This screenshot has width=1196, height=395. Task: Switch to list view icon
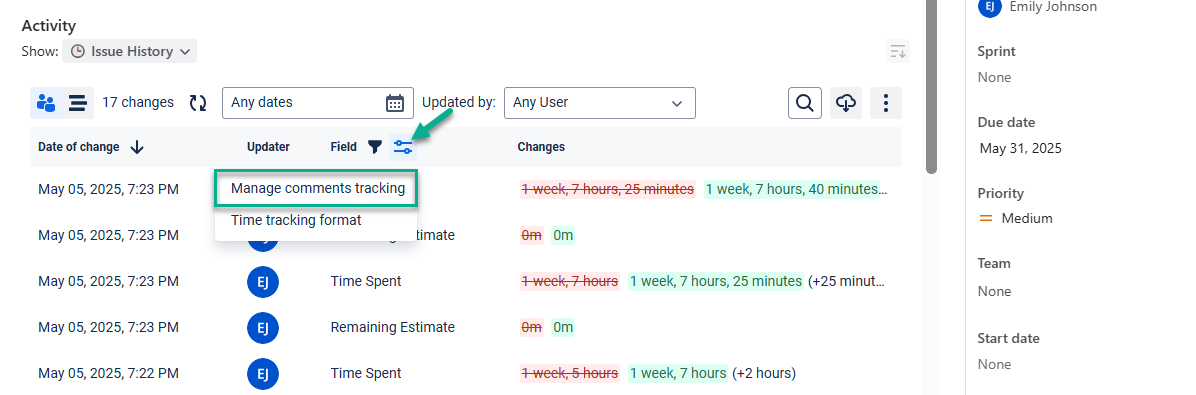78,103
